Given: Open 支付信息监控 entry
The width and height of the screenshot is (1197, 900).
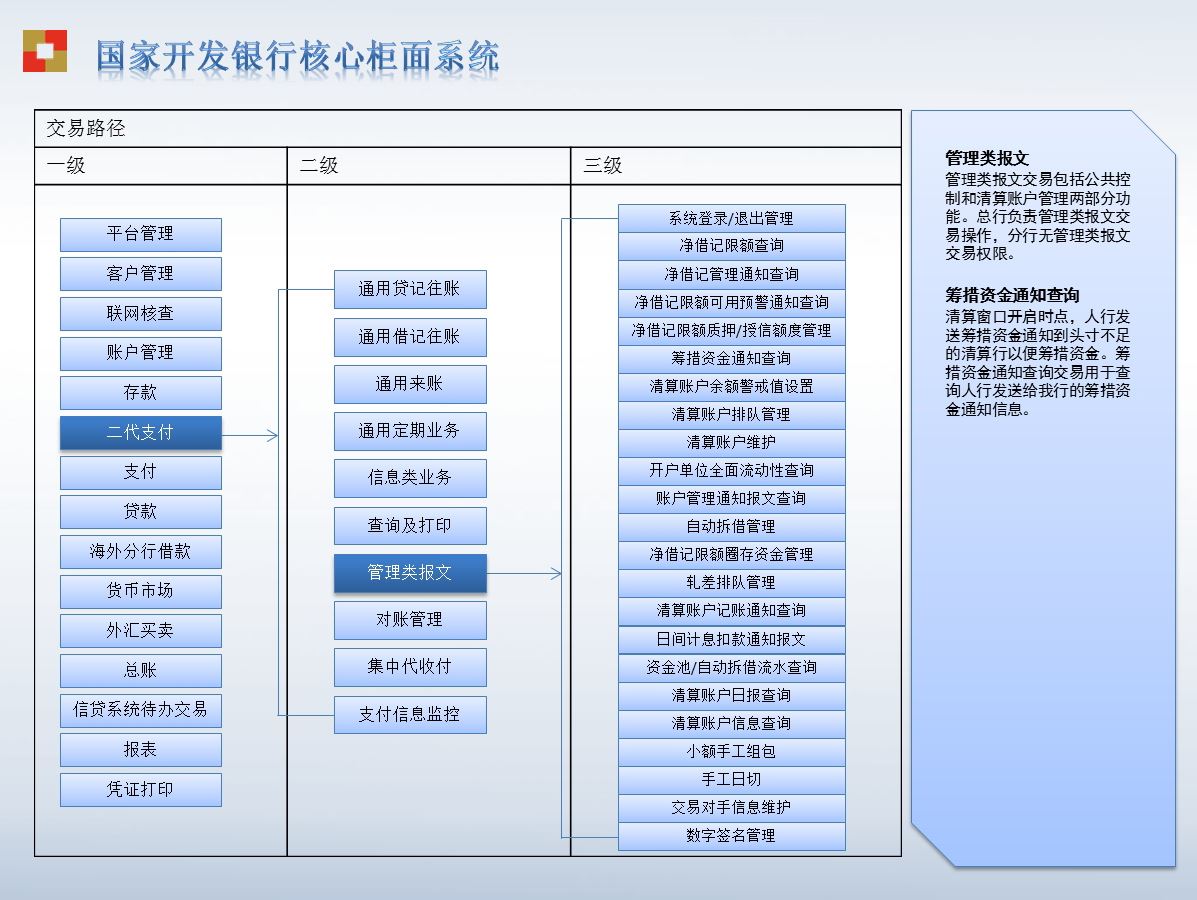Looking at the screenshot, I should pos(410,715).
